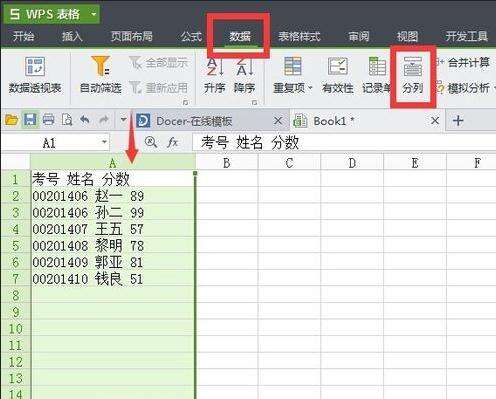Switch to the 开始 ribbon tab
The height and width of the screenshot is (399, 496).
tap(23, 36)
